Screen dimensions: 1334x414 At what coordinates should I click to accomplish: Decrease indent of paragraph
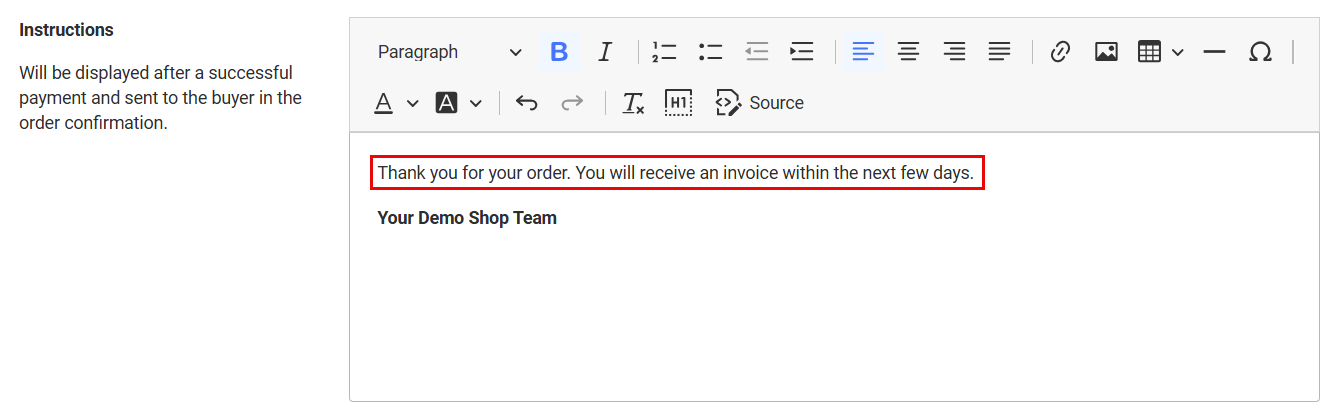pos(756,52)
